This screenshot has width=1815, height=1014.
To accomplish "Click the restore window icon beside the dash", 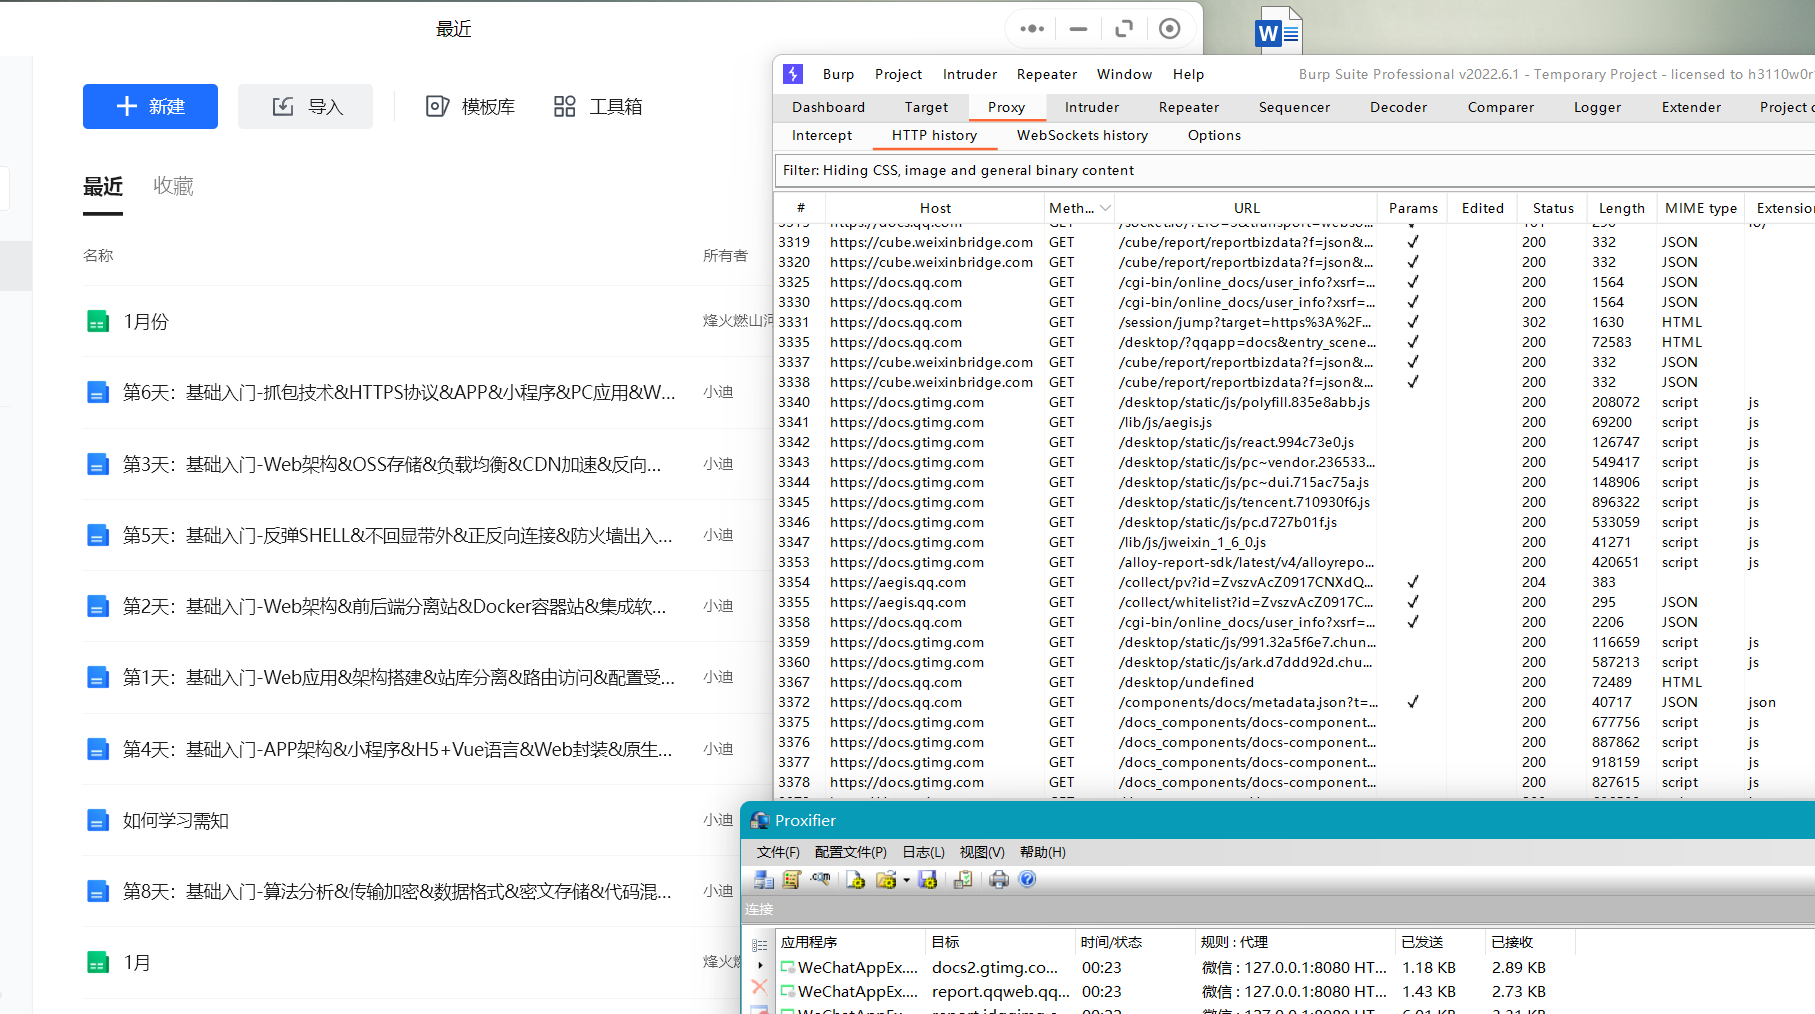I will coord(1124,29).
